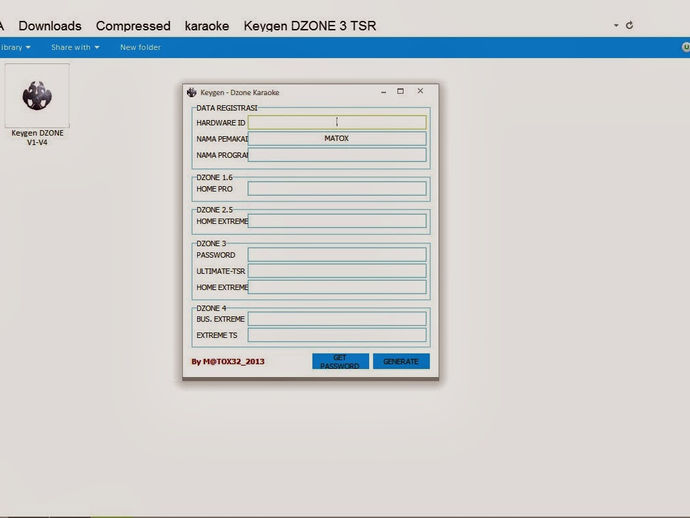Image resolution: width=690 pixels, height=518 pixels.
Task: Minimize the Keygen - Dzone Karaoke window
Action: (383, 92)
